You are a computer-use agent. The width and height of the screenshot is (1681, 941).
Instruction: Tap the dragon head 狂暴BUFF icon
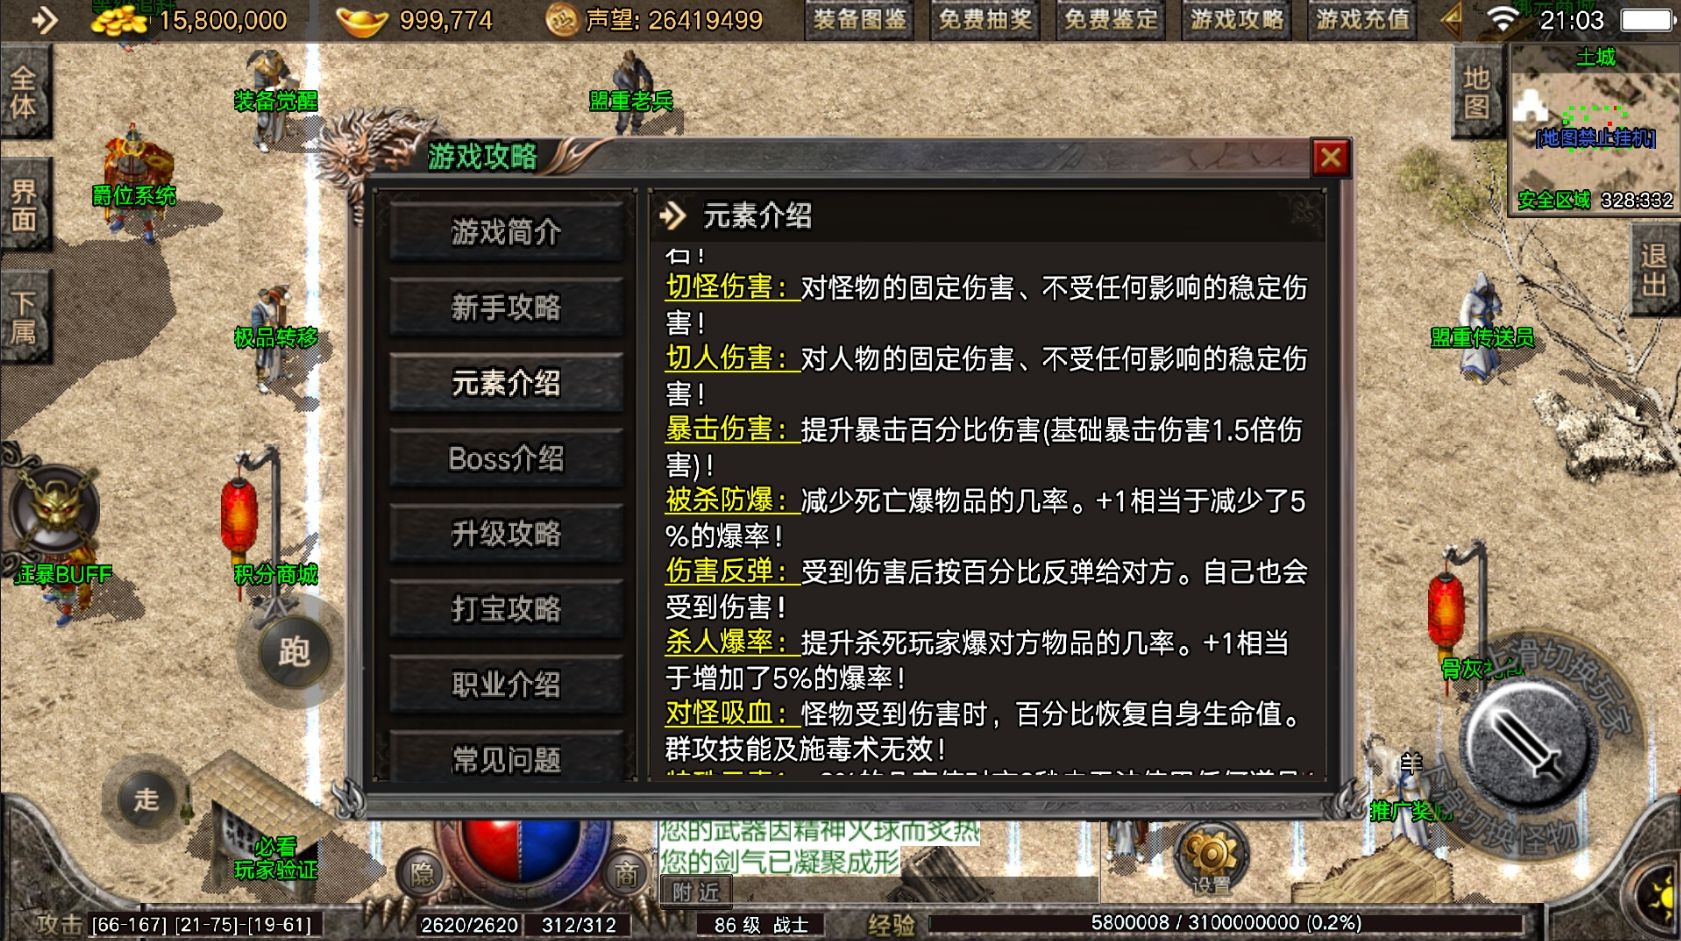coord(56,510)
